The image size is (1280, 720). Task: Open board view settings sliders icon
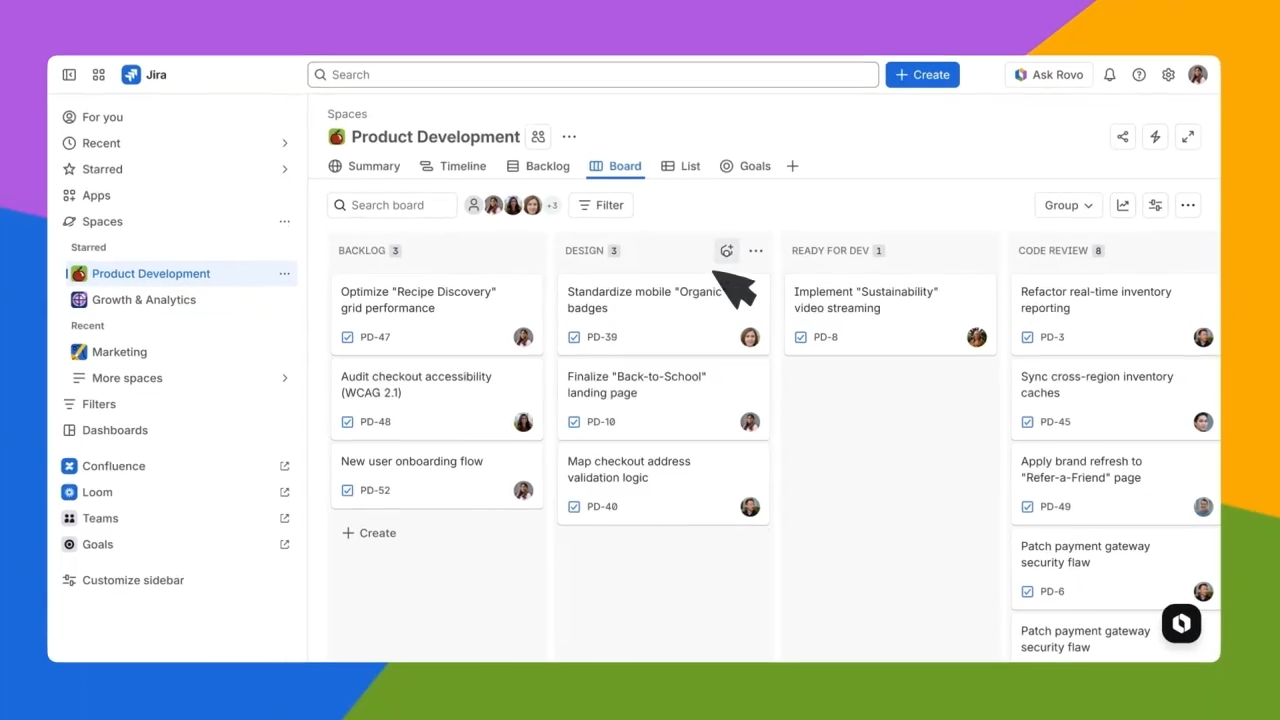point(1155,205)
